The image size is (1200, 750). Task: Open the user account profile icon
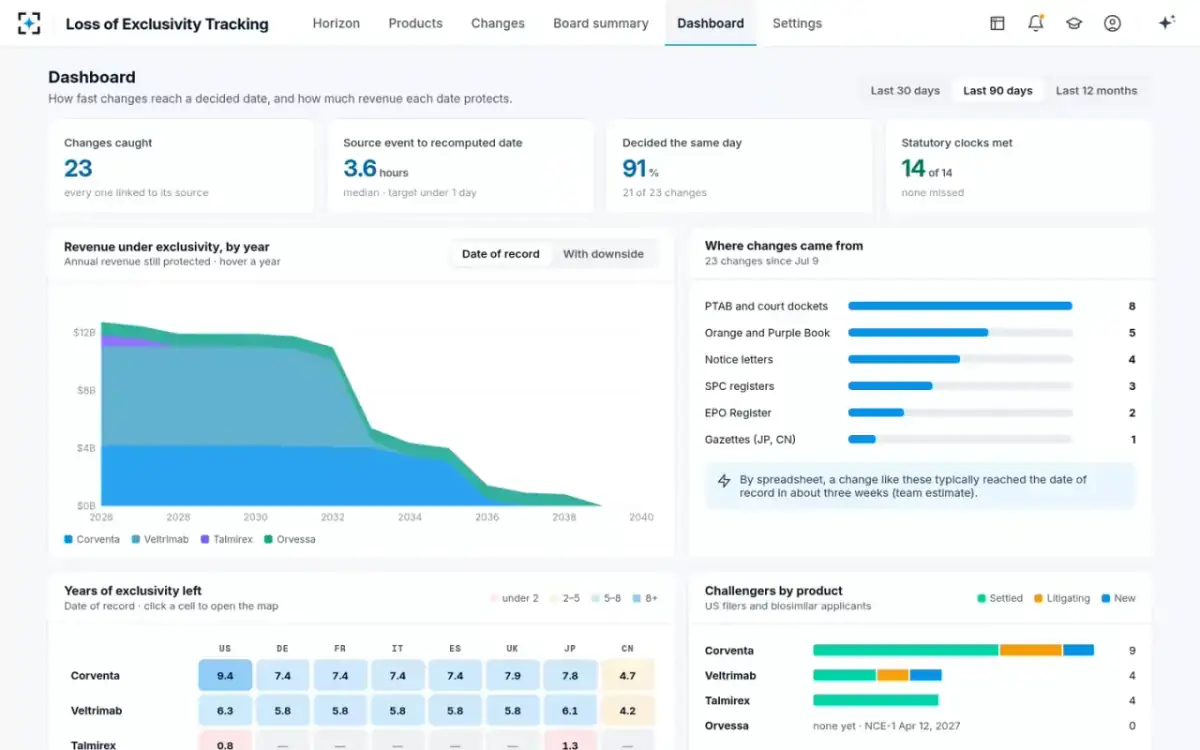pyautogui.click(x=1112, y=23)
